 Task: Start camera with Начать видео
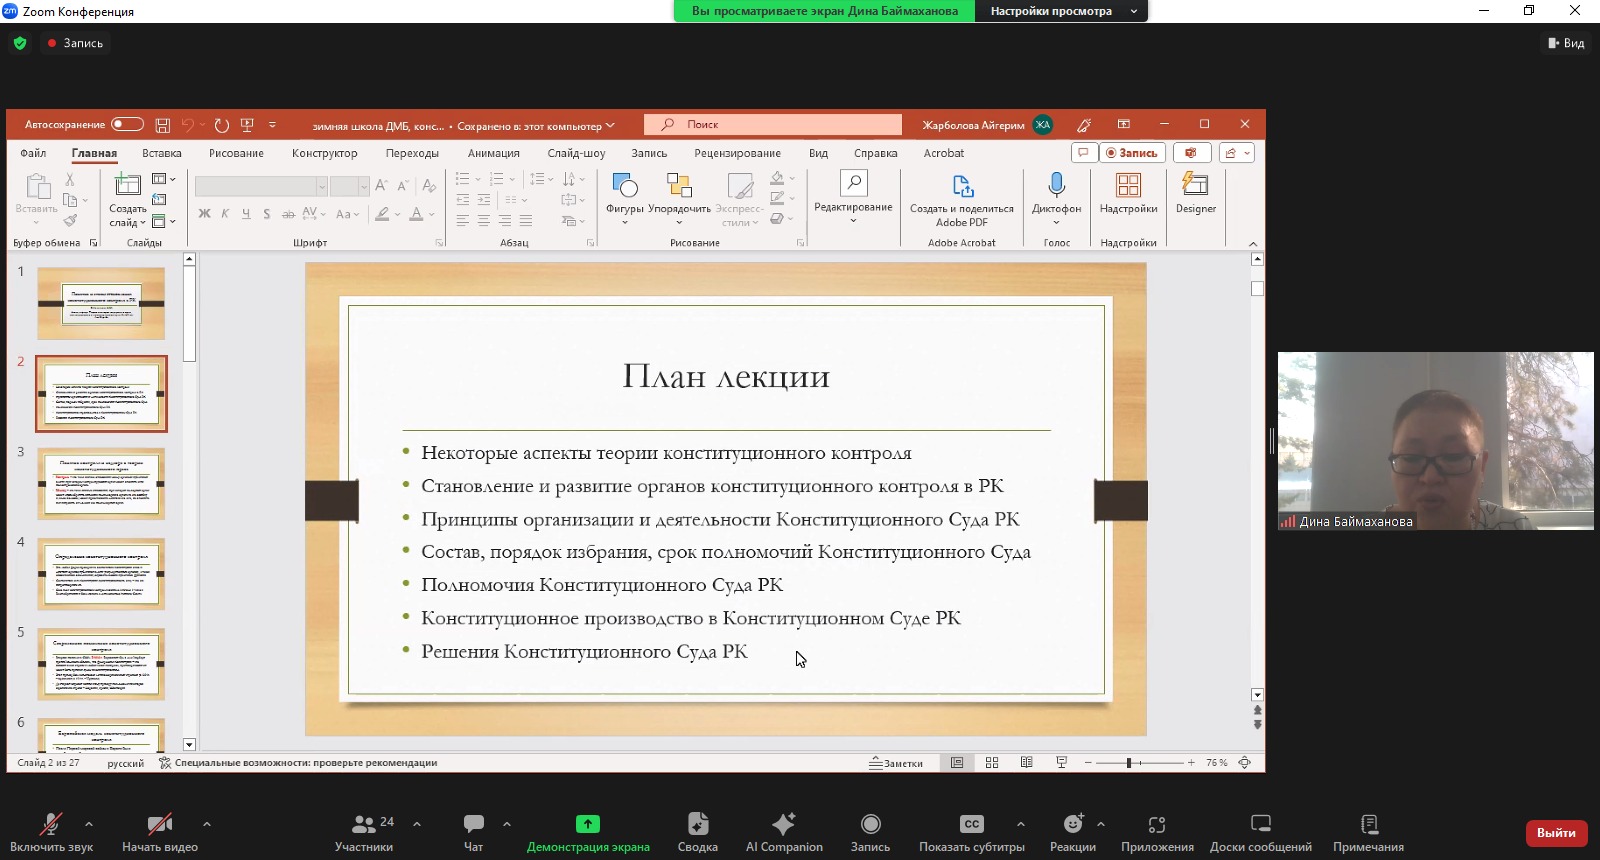tap(160, 832)
